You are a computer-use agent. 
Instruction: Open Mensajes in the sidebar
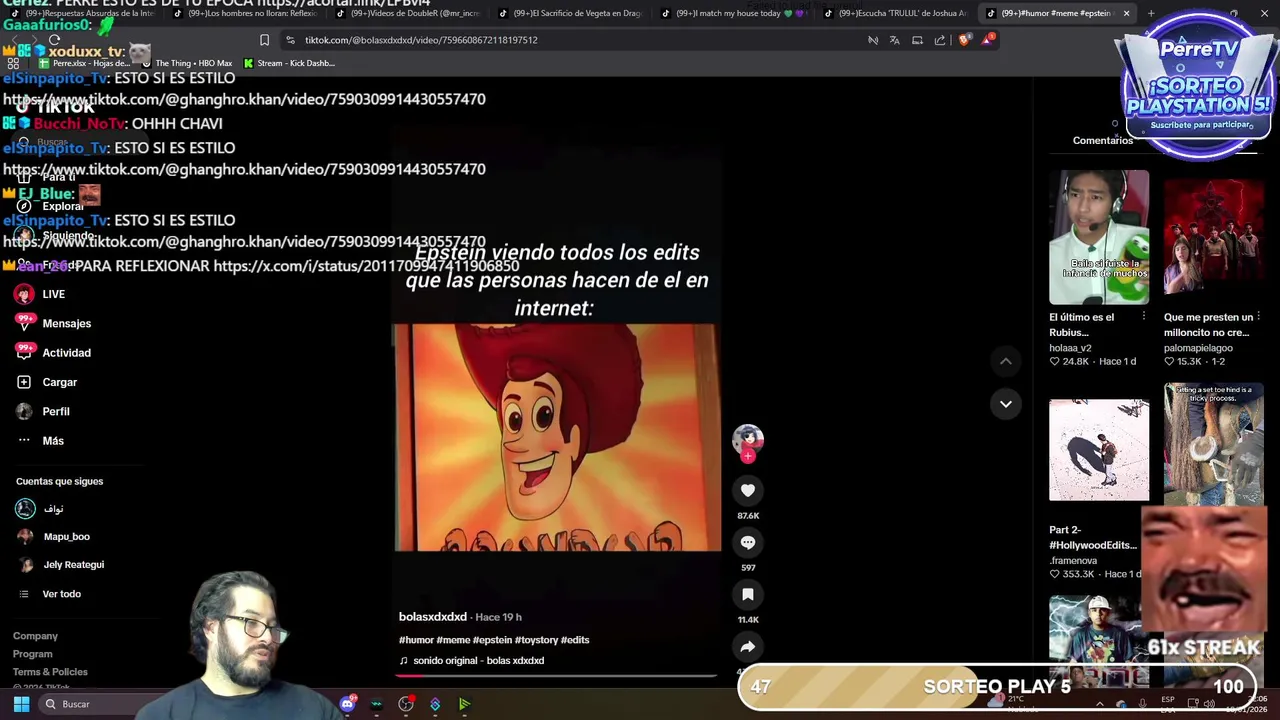67,323
